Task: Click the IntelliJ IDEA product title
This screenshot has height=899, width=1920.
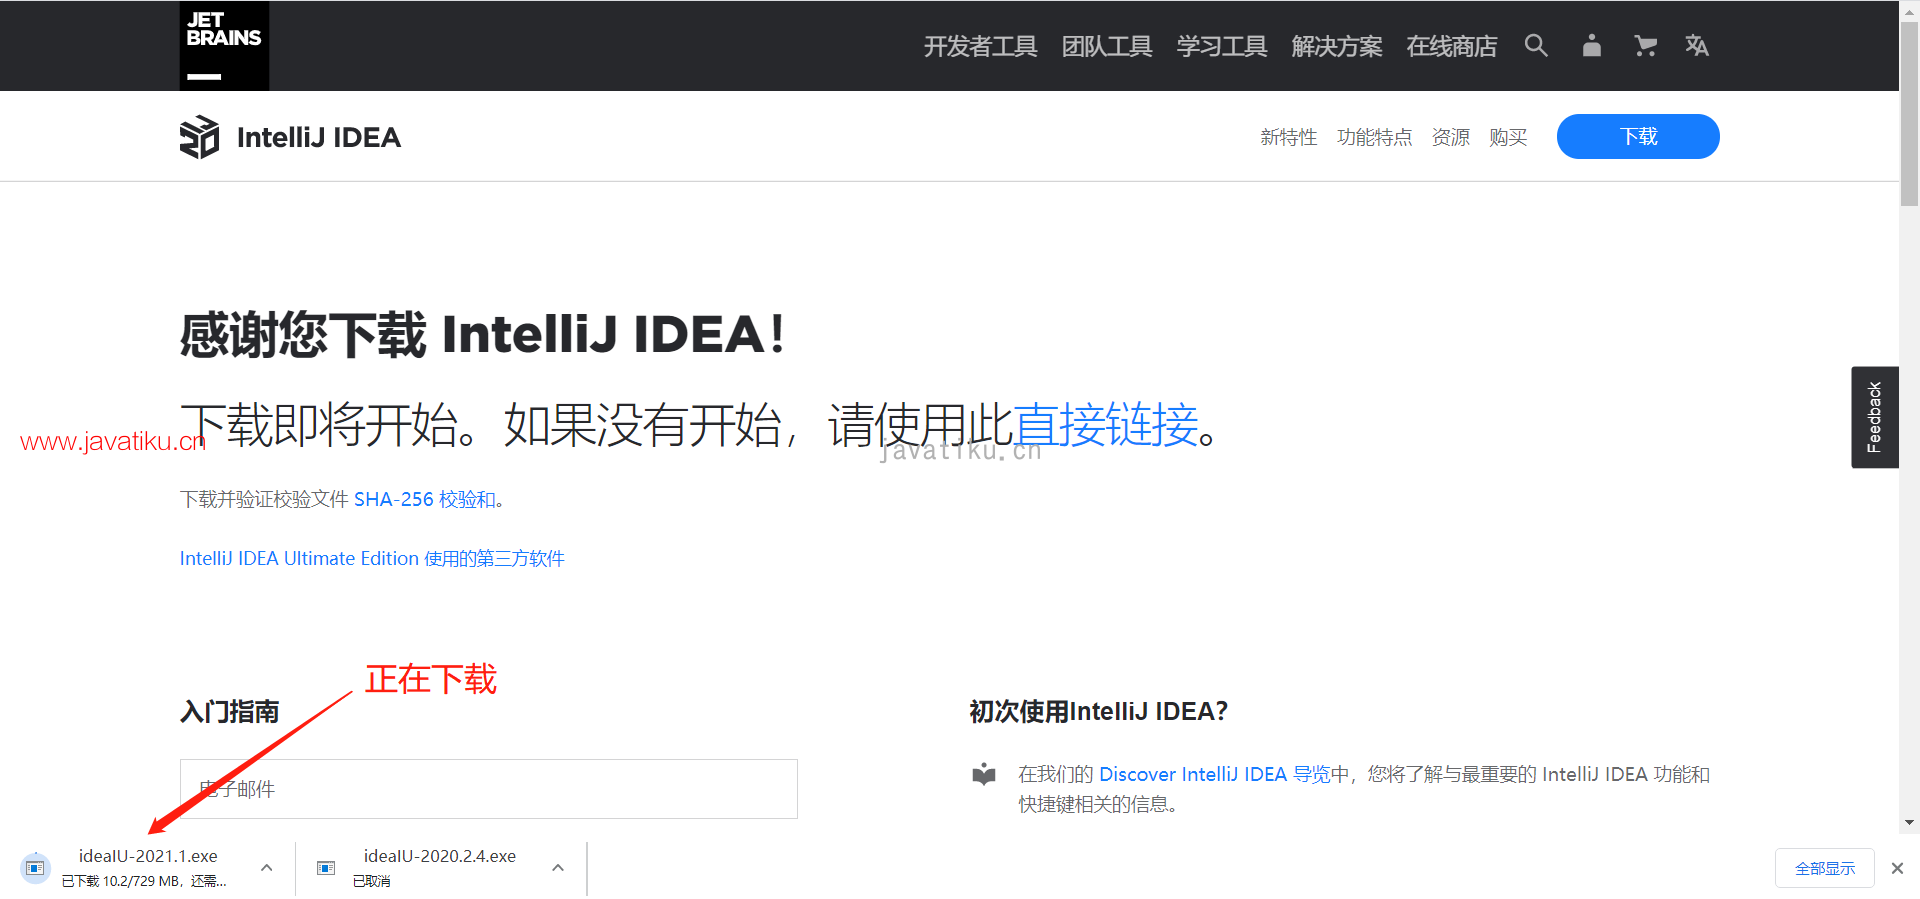Action: click(319, 137)
